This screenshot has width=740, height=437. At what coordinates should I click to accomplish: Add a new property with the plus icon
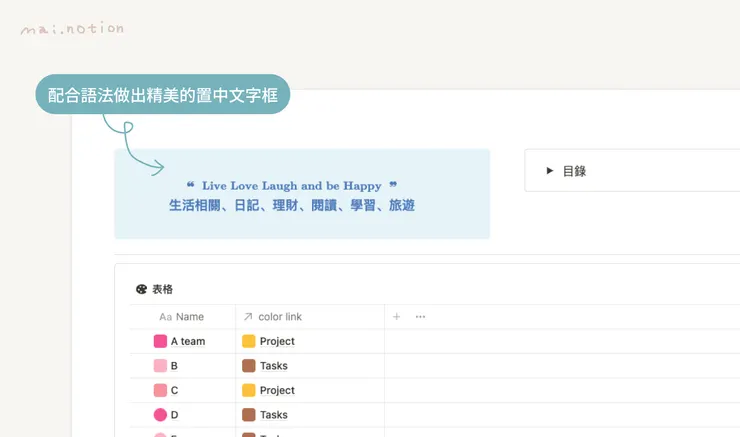(x=396, y=317)
